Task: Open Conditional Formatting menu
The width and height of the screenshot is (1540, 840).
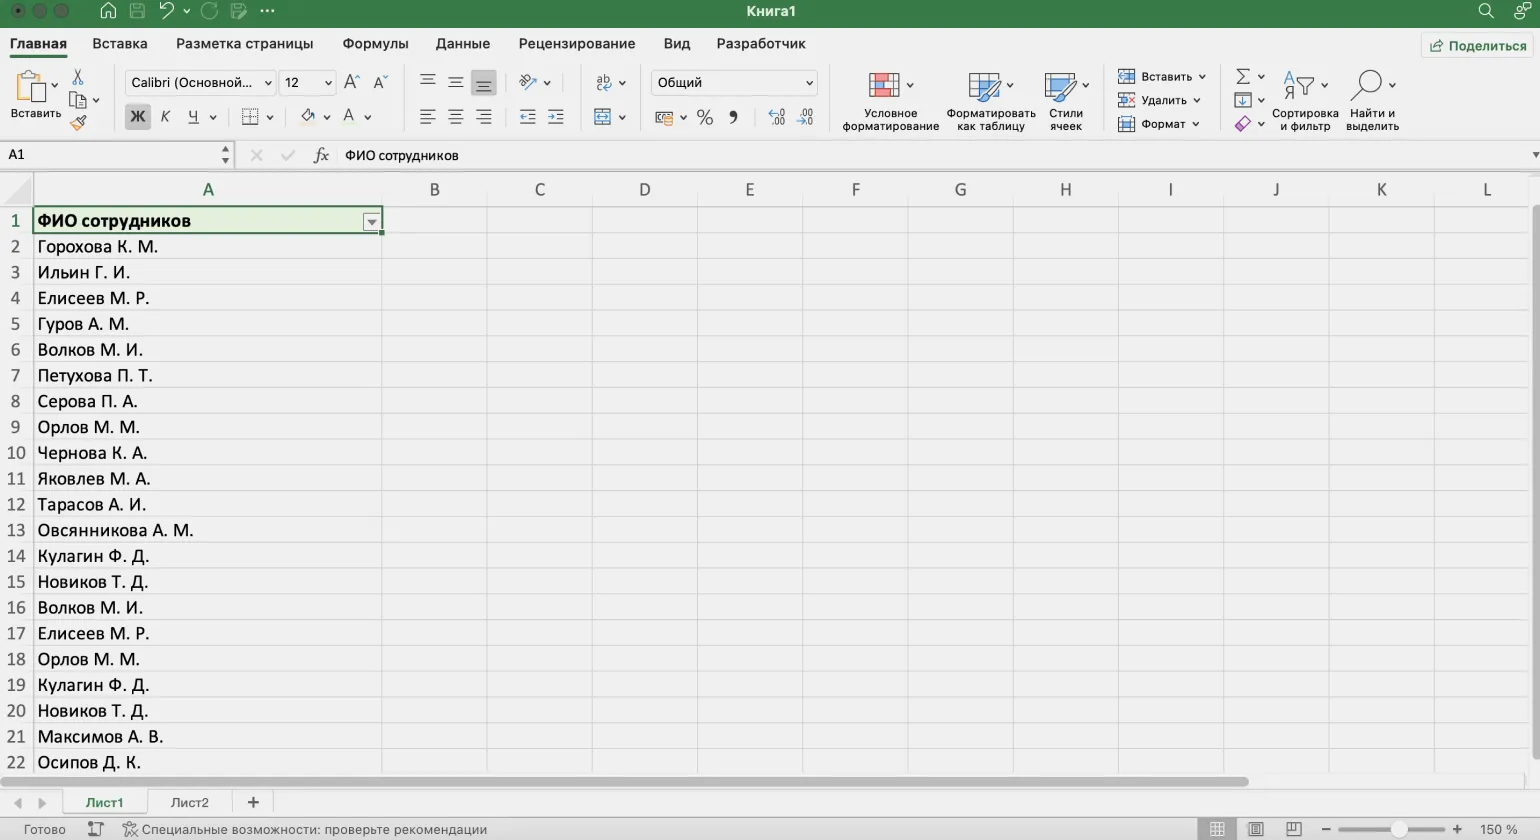Action: point(889,100)
